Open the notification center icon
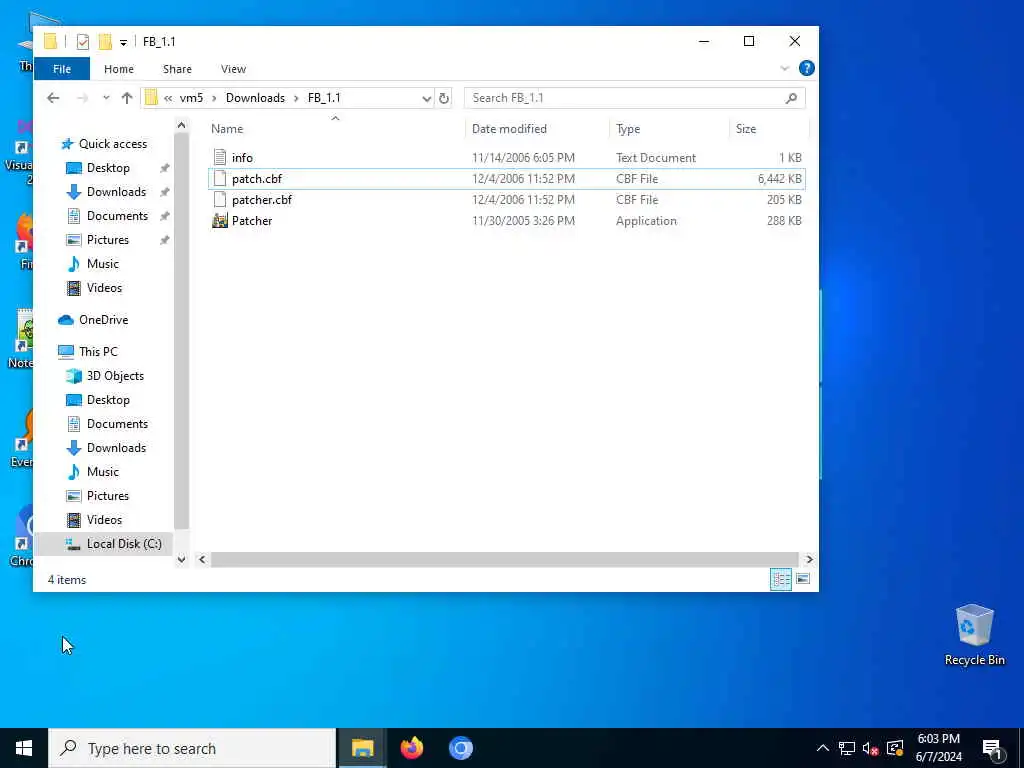1024x768 pixels. (x=992, y=750)
